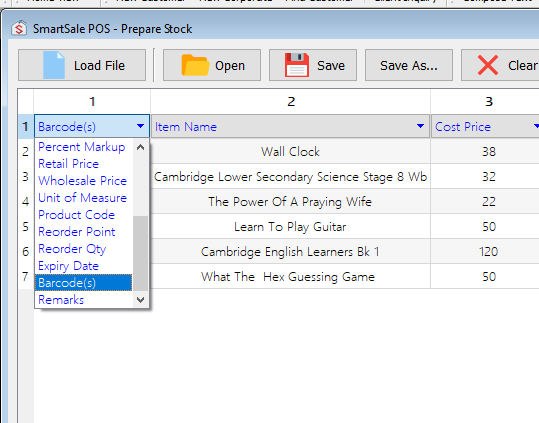The width and height of the screenshot is (539, 423).
Task: Click the yellow Open folder icon
Action: [195, 65]
